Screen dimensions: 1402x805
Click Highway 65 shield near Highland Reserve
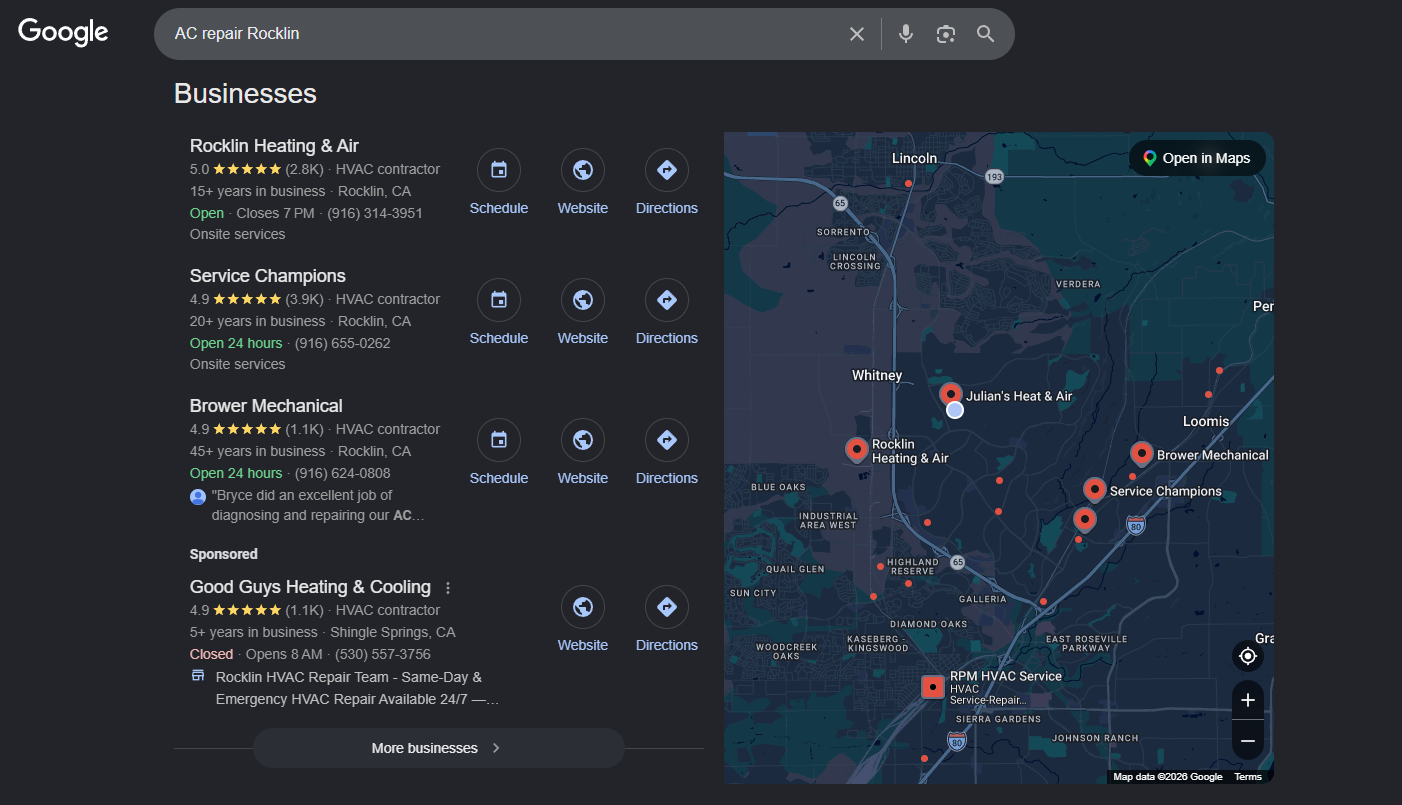[x=957, y=562]
